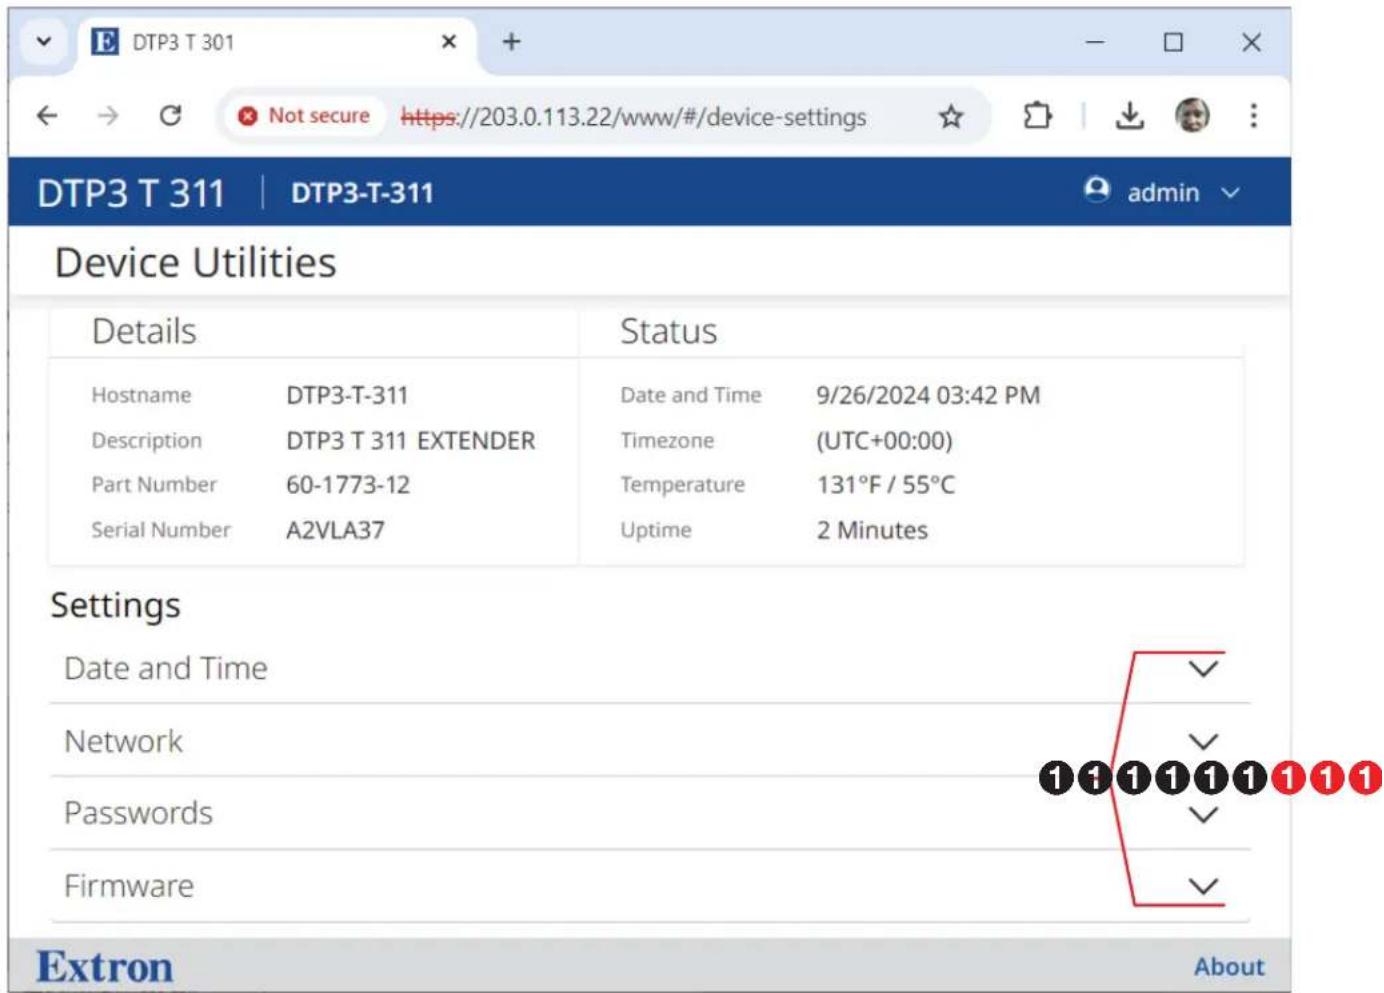
Task: Maximize the browser window
Action: 1173,42
